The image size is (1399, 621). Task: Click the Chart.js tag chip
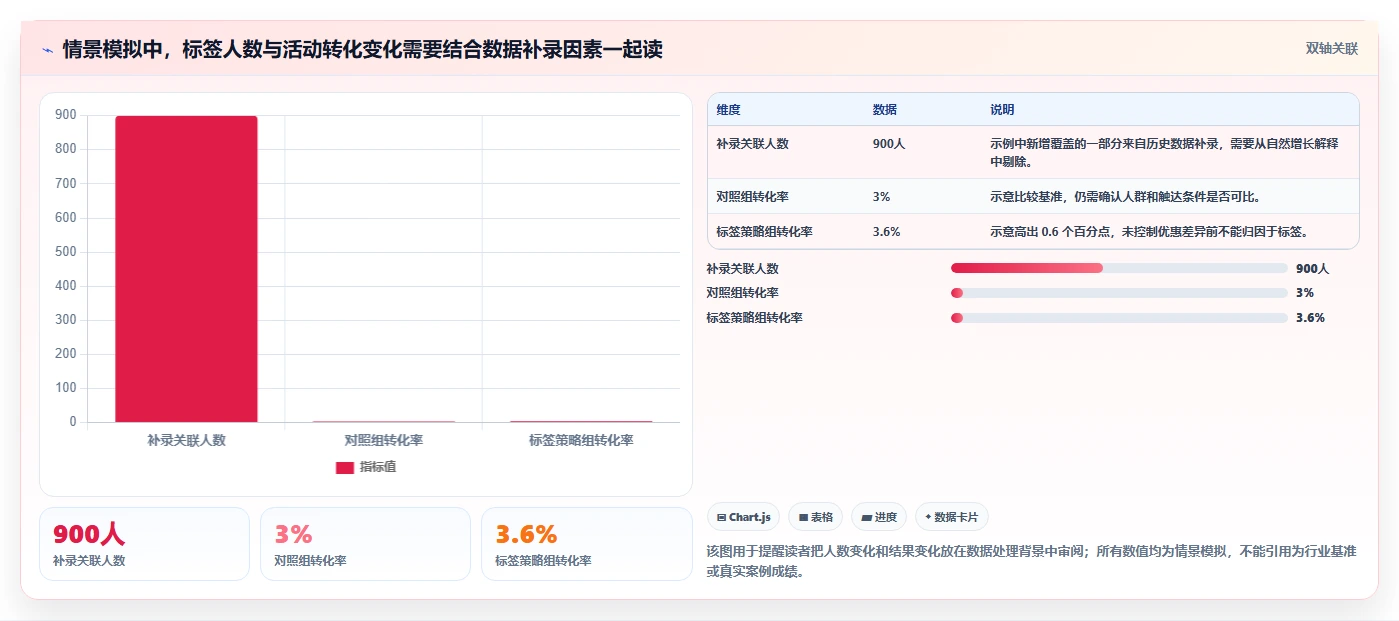tap(743, 517)
